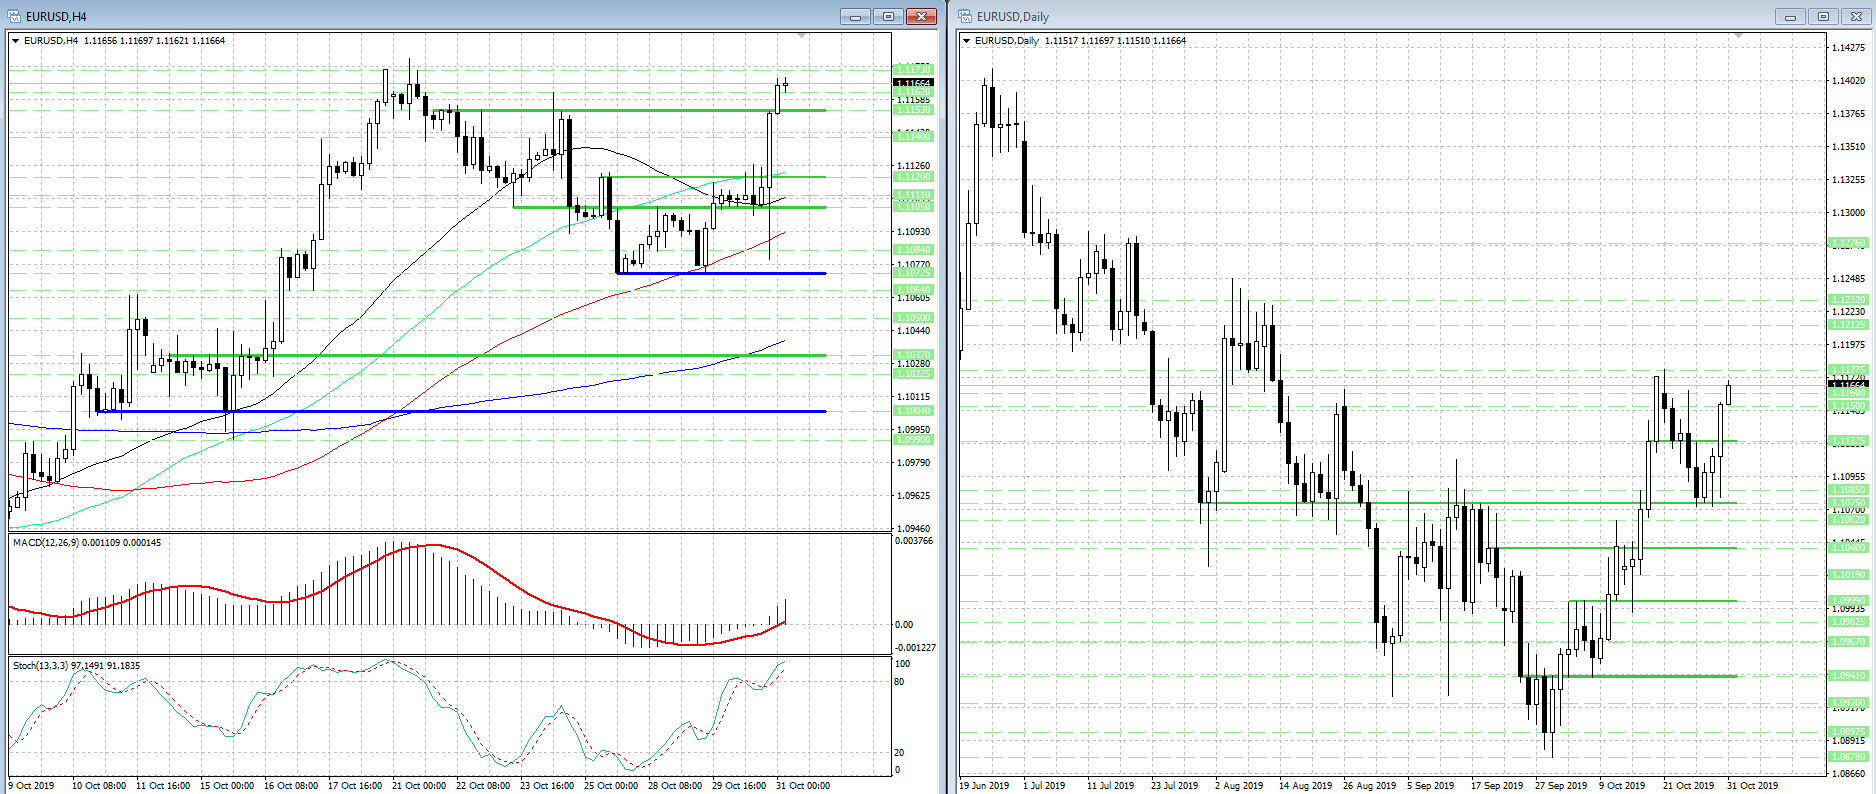The height and width of the screenshot is (794, 1876).
Task: Expand the triangle beside EURUSD,Daily chart label
Action: tap(966, 41)
